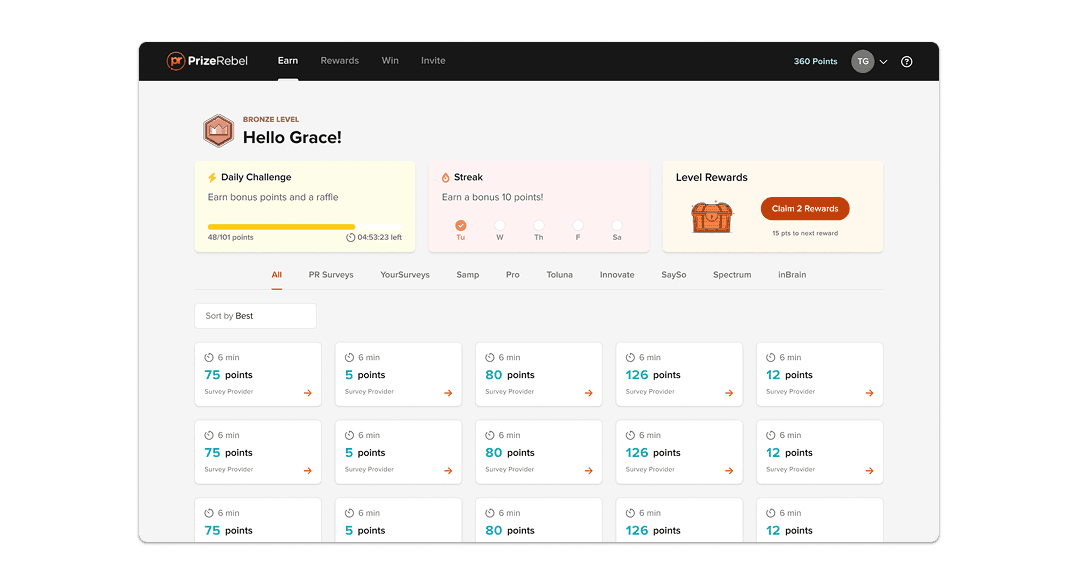The height and width of the screenshot is (584, 1078).
Task: Click the Streak flame icon
Action: 446,177
